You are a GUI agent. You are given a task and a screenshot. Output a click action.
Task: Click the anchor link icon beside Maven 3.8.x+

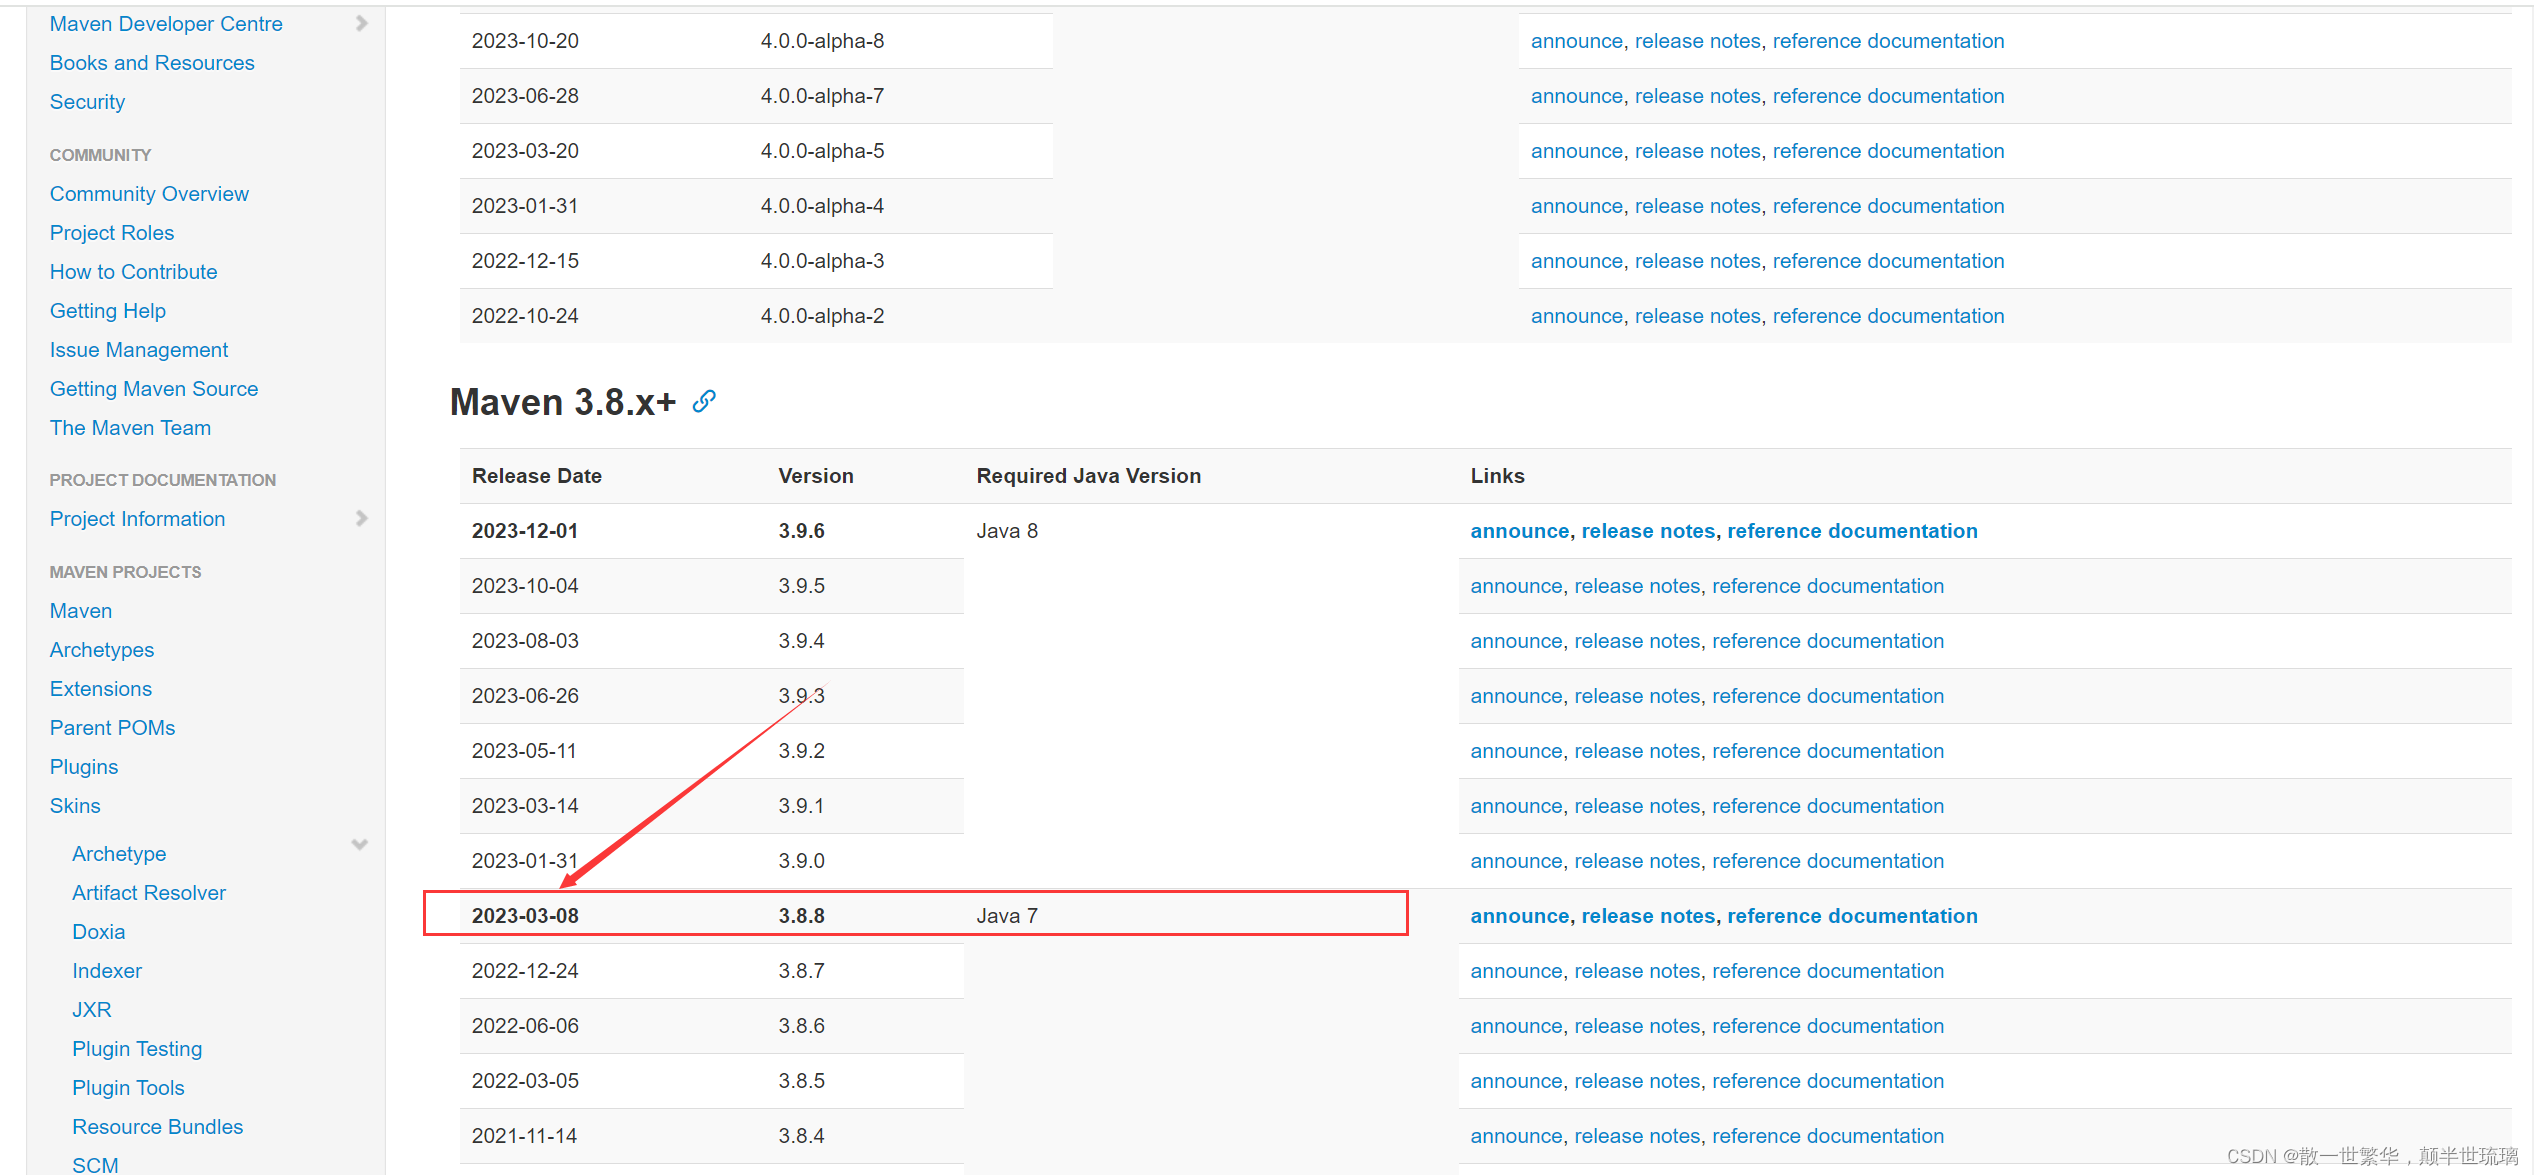pos(704,401)
